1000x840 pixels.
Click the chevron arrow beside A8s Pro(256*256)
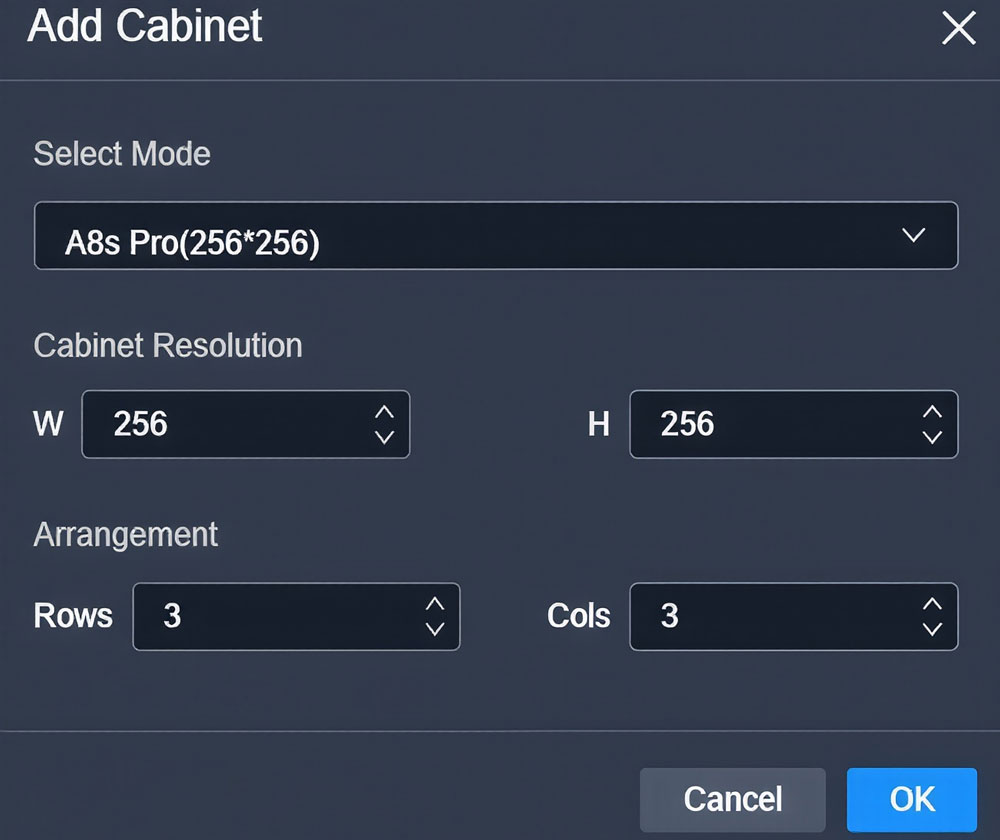pyautogui.click(x=913, y=236)
